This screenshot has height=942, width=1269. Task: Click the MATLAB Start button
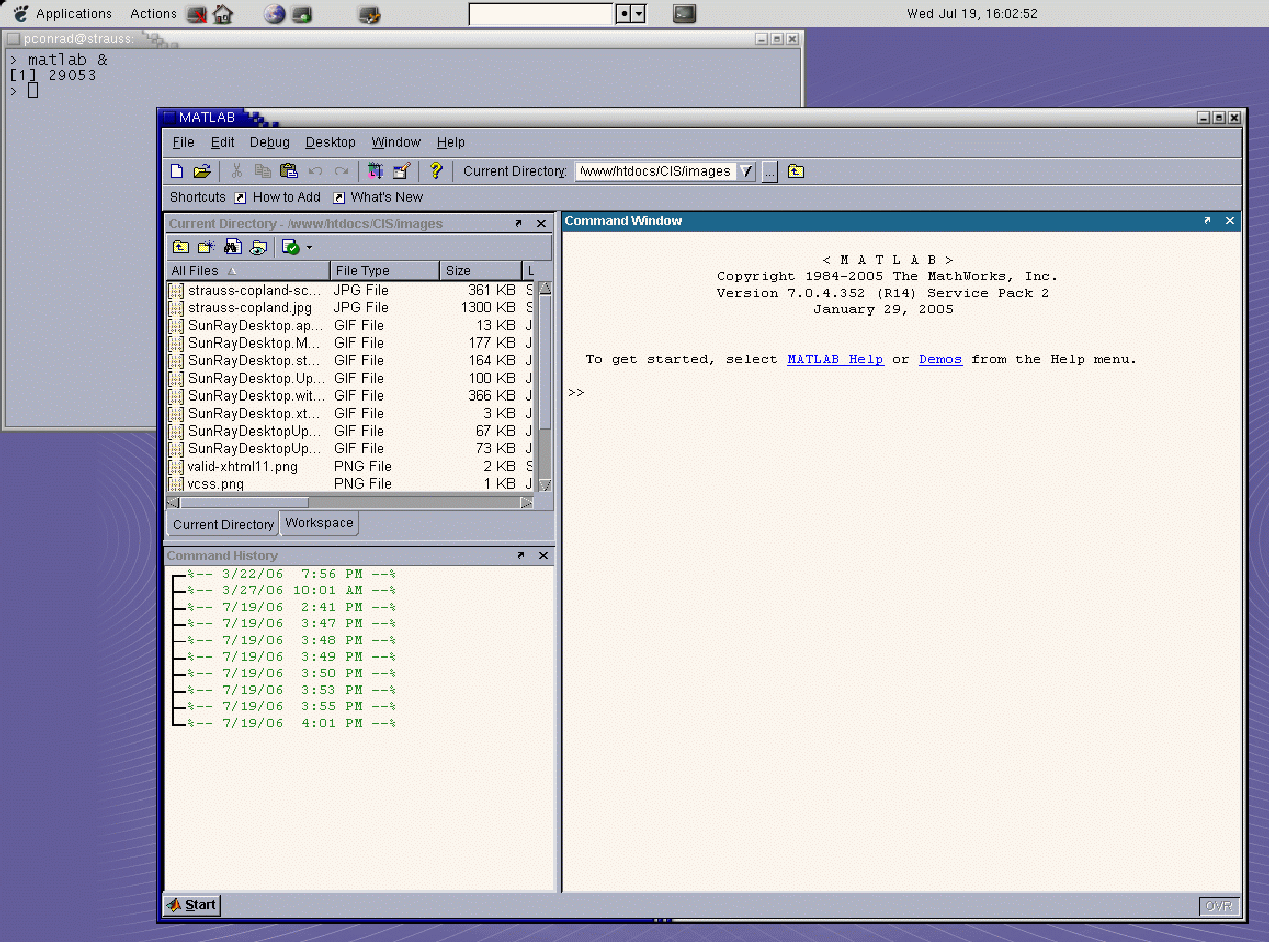(192, 905)
